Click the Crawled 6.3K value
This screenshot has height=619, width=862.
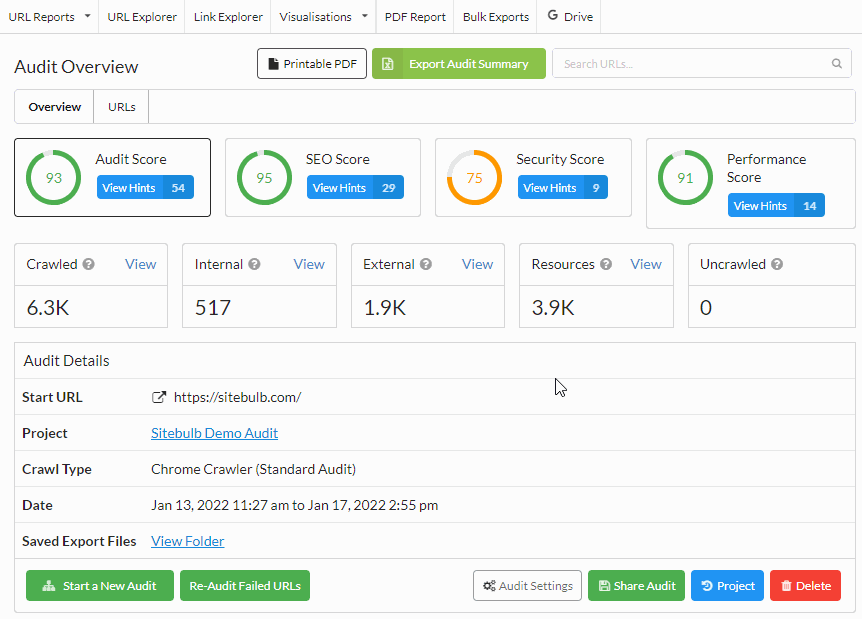coord(48,308)
